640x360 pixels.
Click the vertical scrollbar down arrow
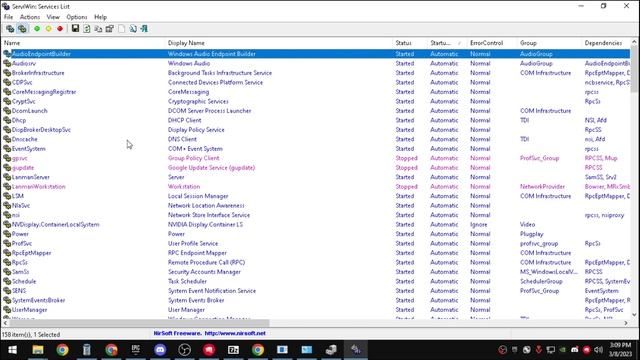click(634, 315)
